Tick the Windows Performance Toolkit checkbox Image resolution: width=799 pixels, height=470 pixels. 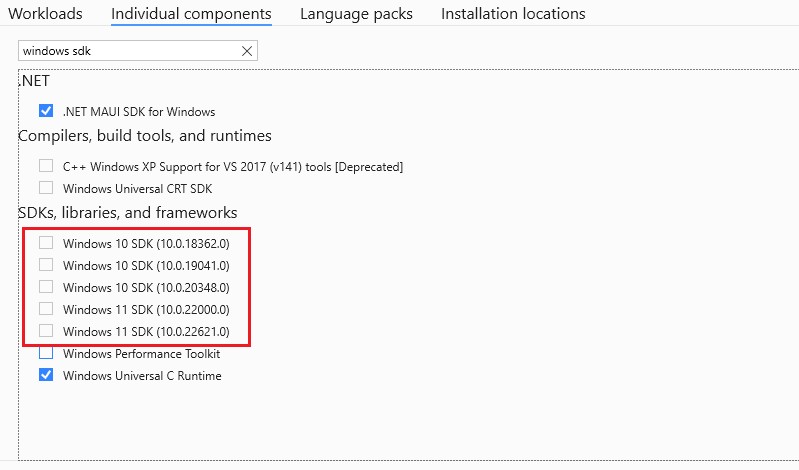46,353
